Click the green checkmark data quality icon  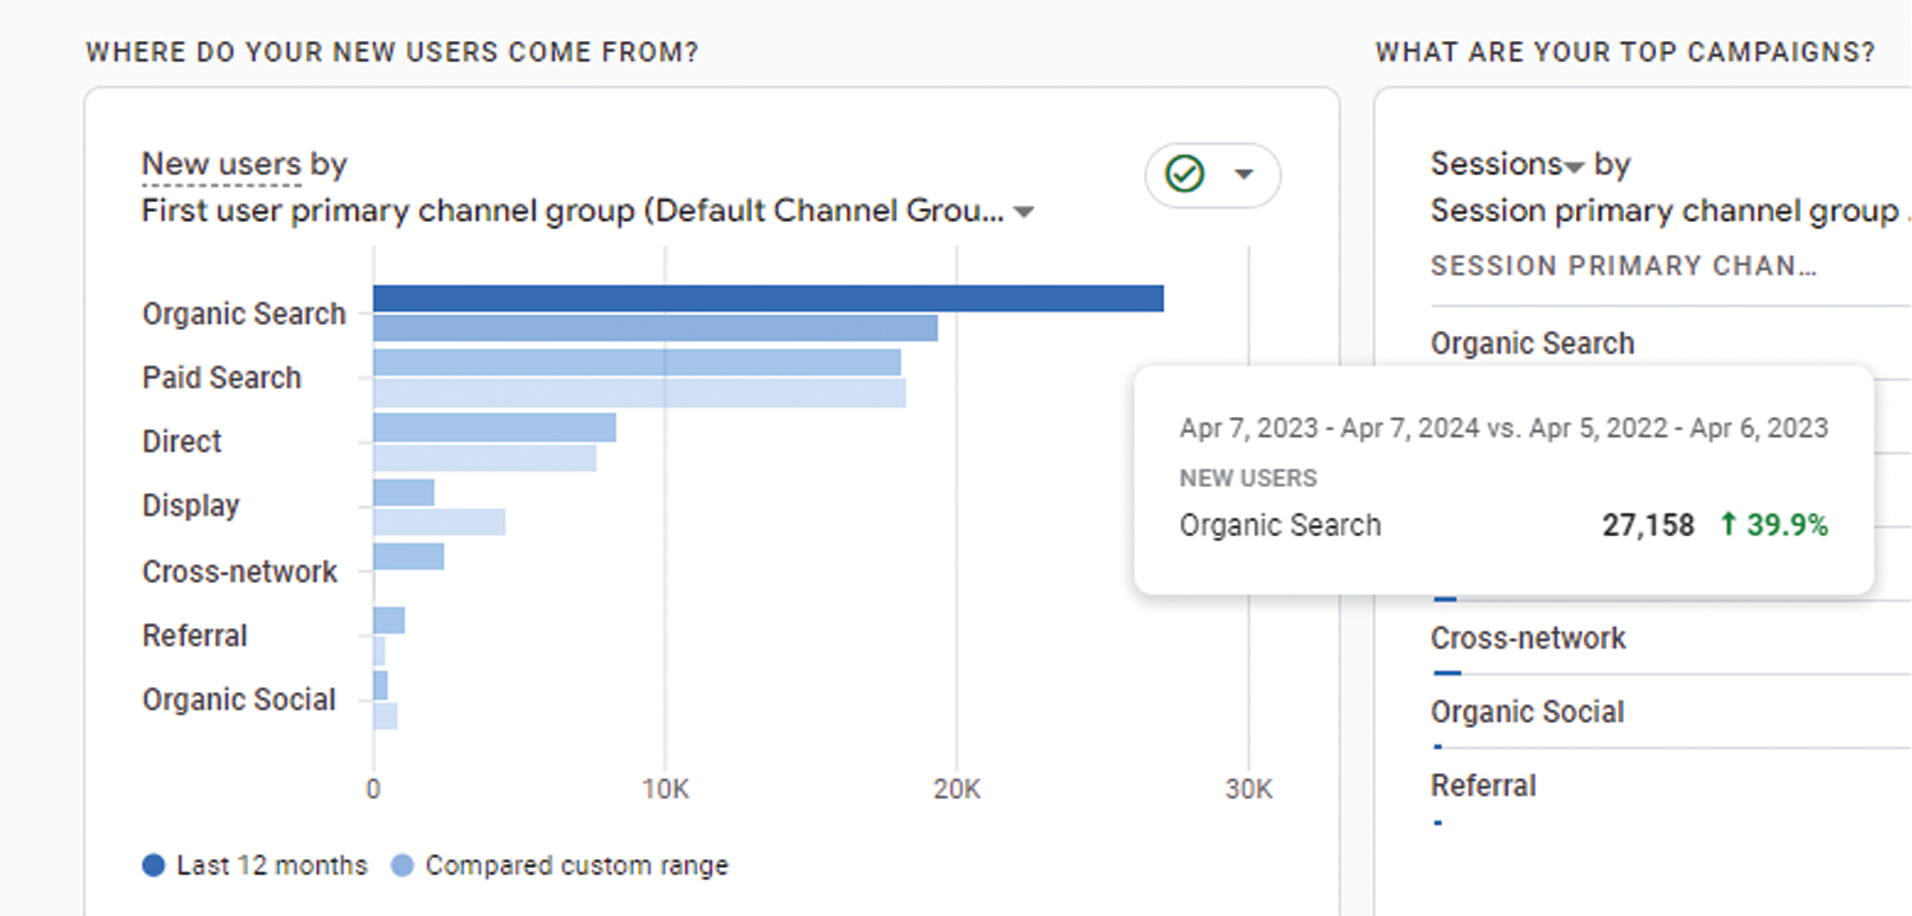[x=1185, y=174]
